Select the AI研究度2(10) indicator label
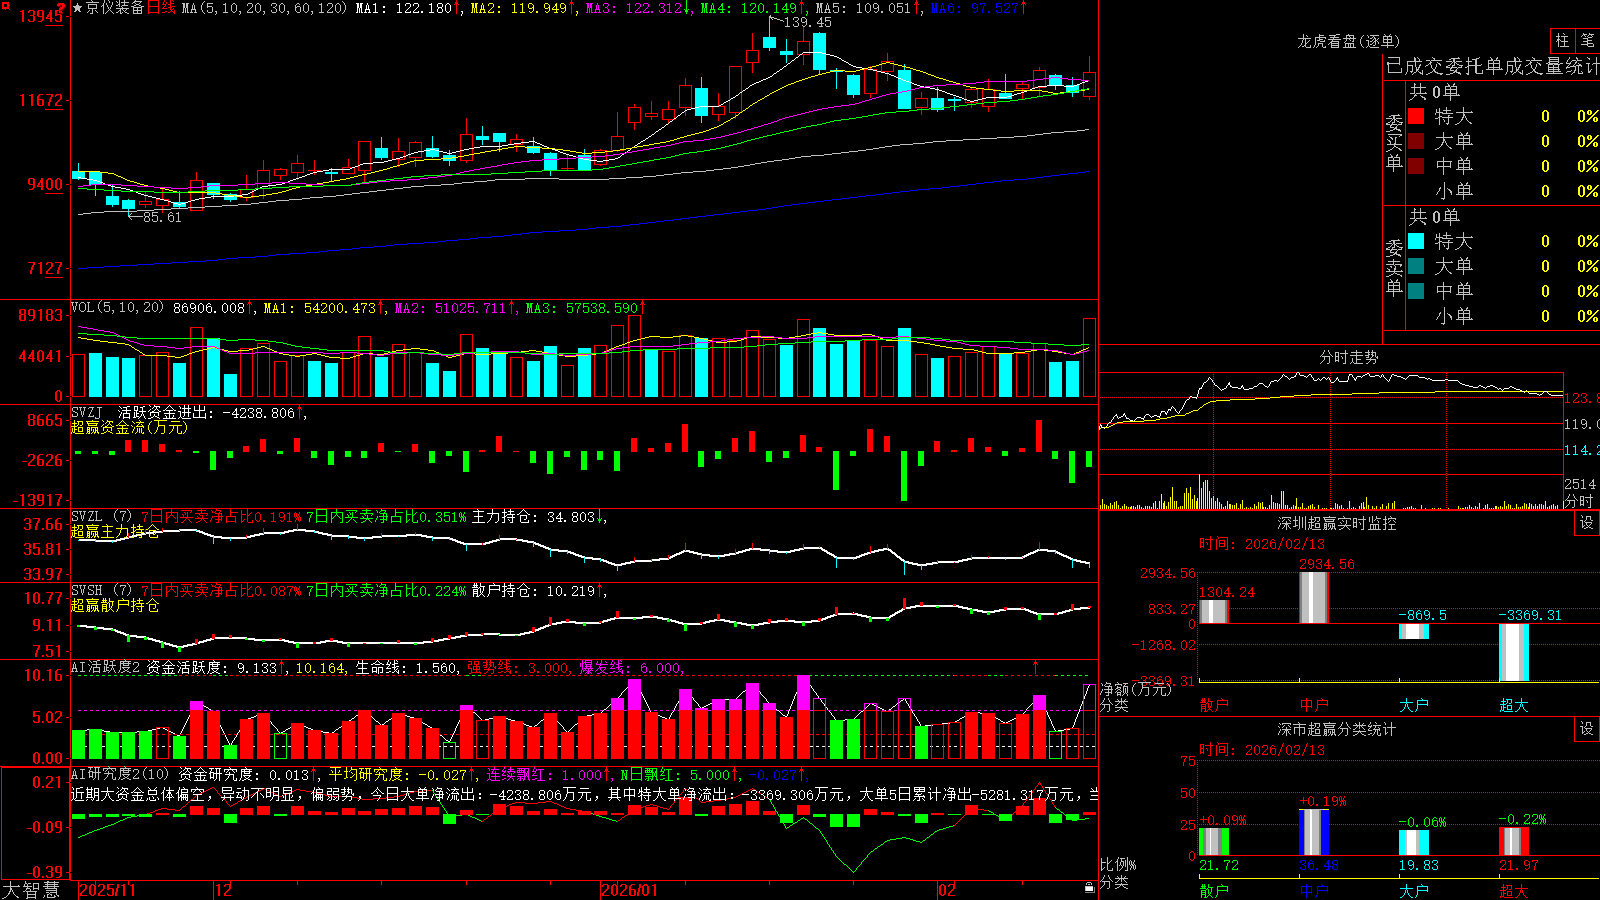The height and width of the screenshot is (900, 1600). [120, 774]
